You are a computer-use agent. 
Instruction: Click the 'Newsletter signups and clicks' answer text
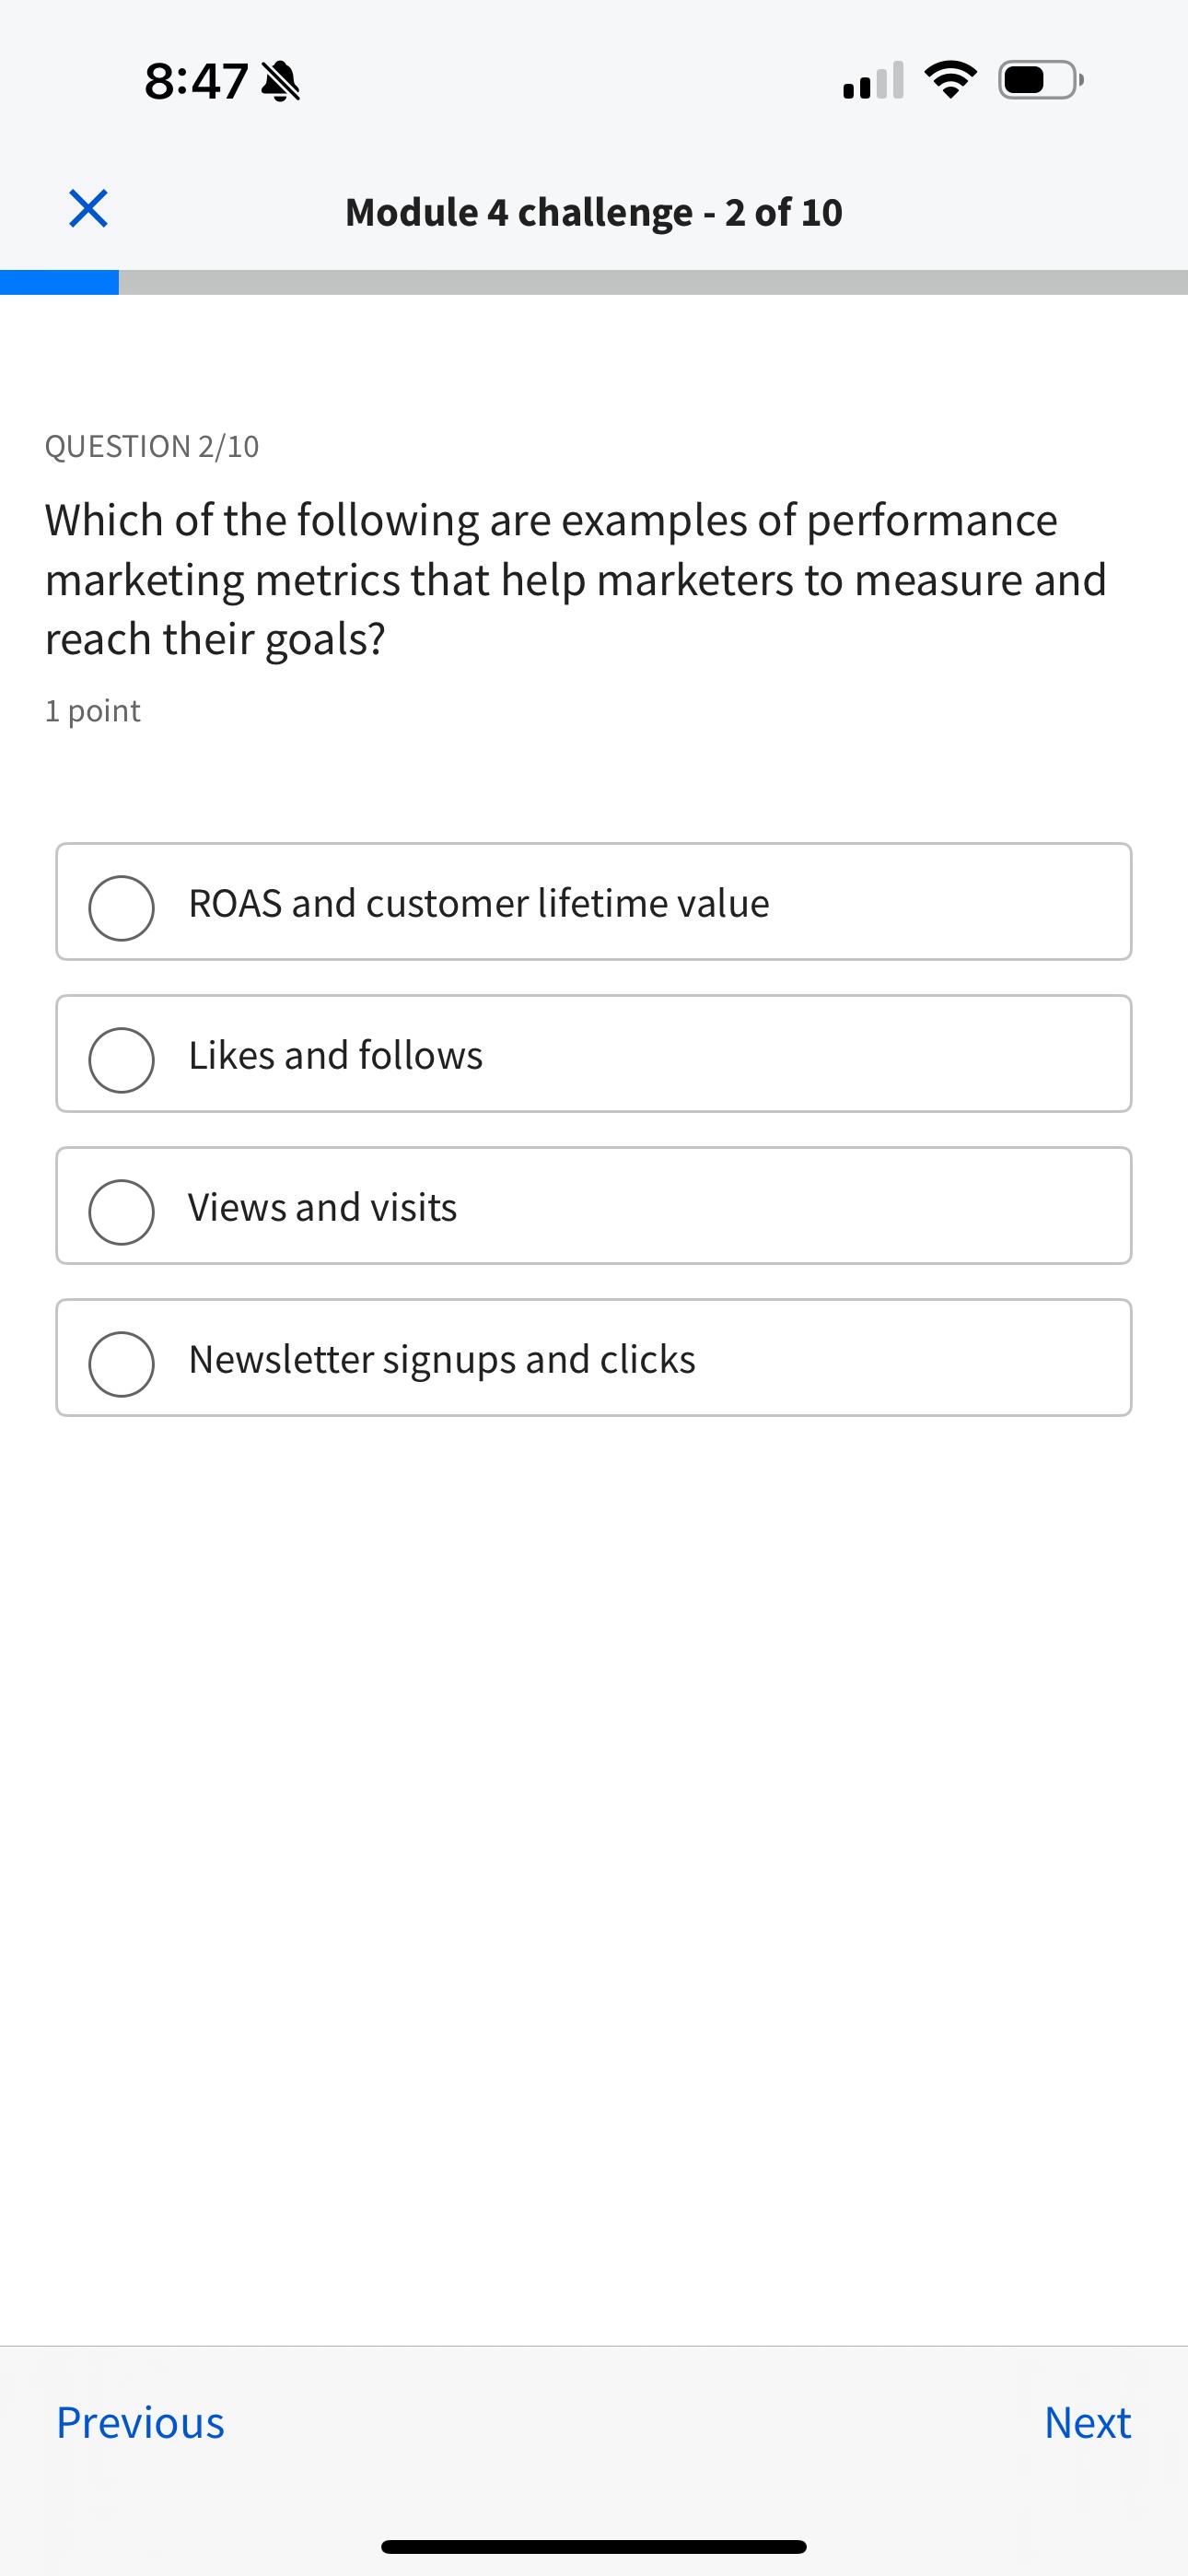coord(442,1360)
